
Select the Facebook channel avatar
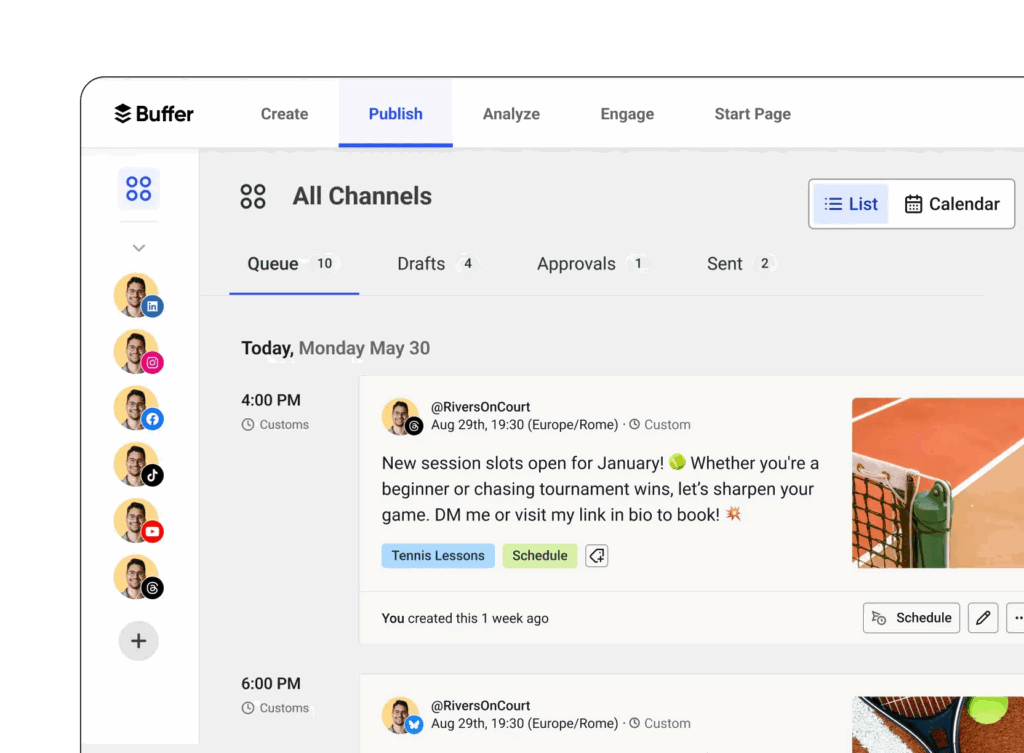138,408
